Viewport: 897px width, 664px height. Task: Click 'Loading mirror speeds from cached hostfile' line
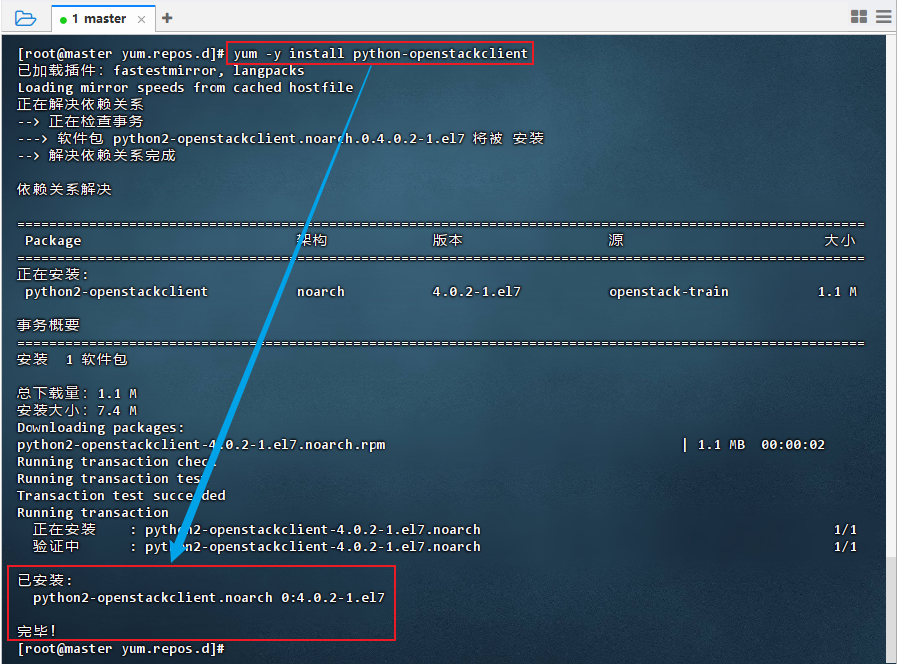coord(185,88)
